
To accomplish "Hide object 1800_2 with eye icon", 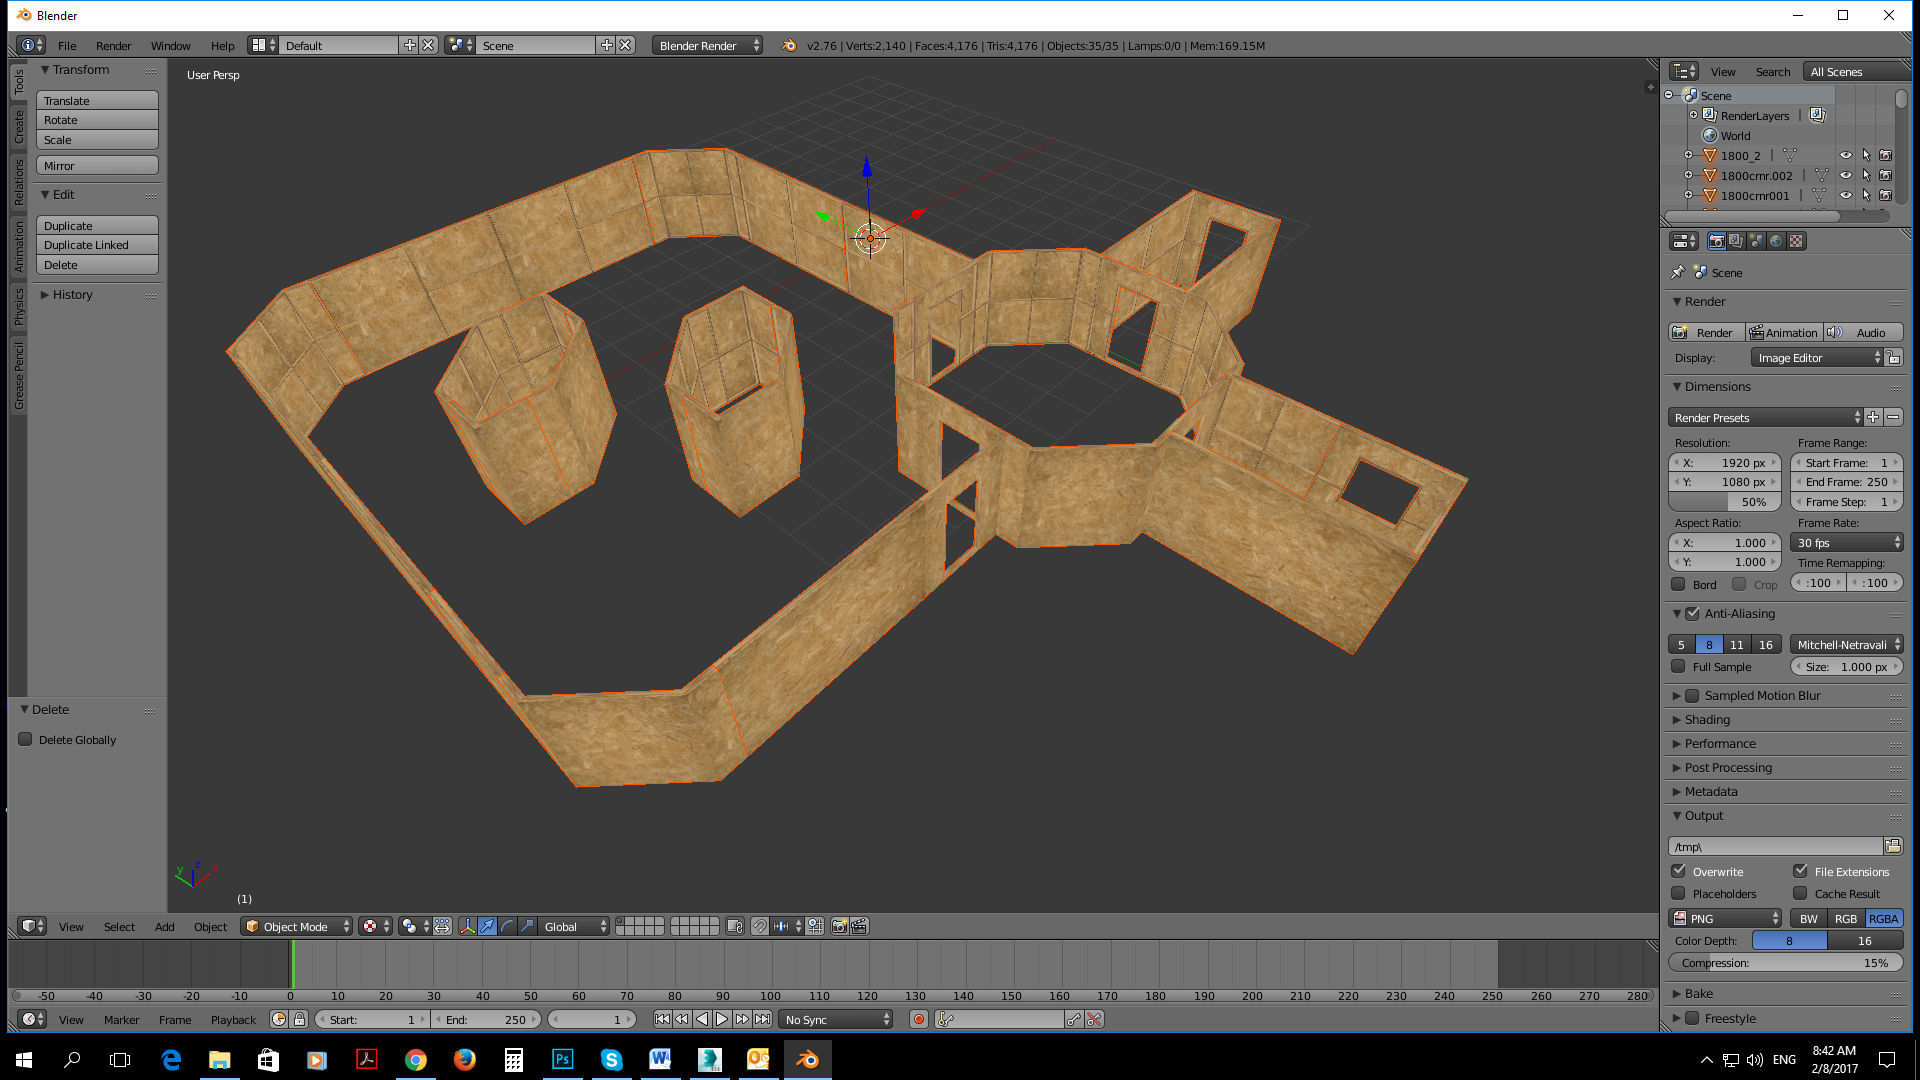I will [x=1846, y=155].
